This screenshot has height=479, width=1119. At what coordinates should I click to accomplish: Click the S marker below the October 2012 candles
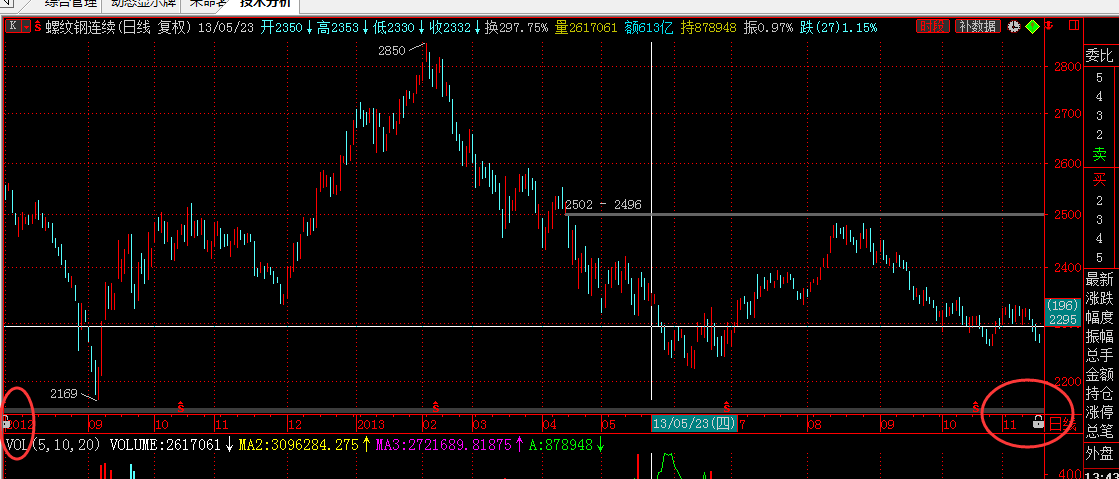click(181, 406)
